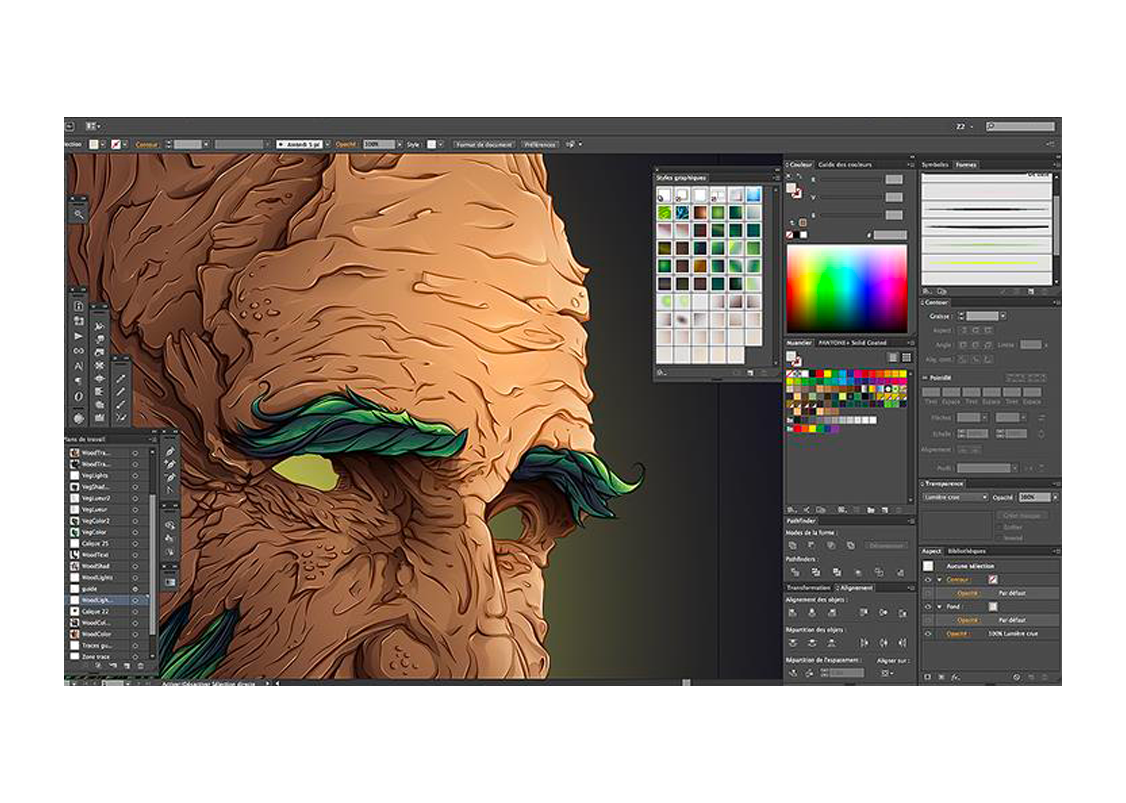Click the Minus Back pathfinder icon
Viewport: 1126px width, 803px height.
click(x=901, y=572)
